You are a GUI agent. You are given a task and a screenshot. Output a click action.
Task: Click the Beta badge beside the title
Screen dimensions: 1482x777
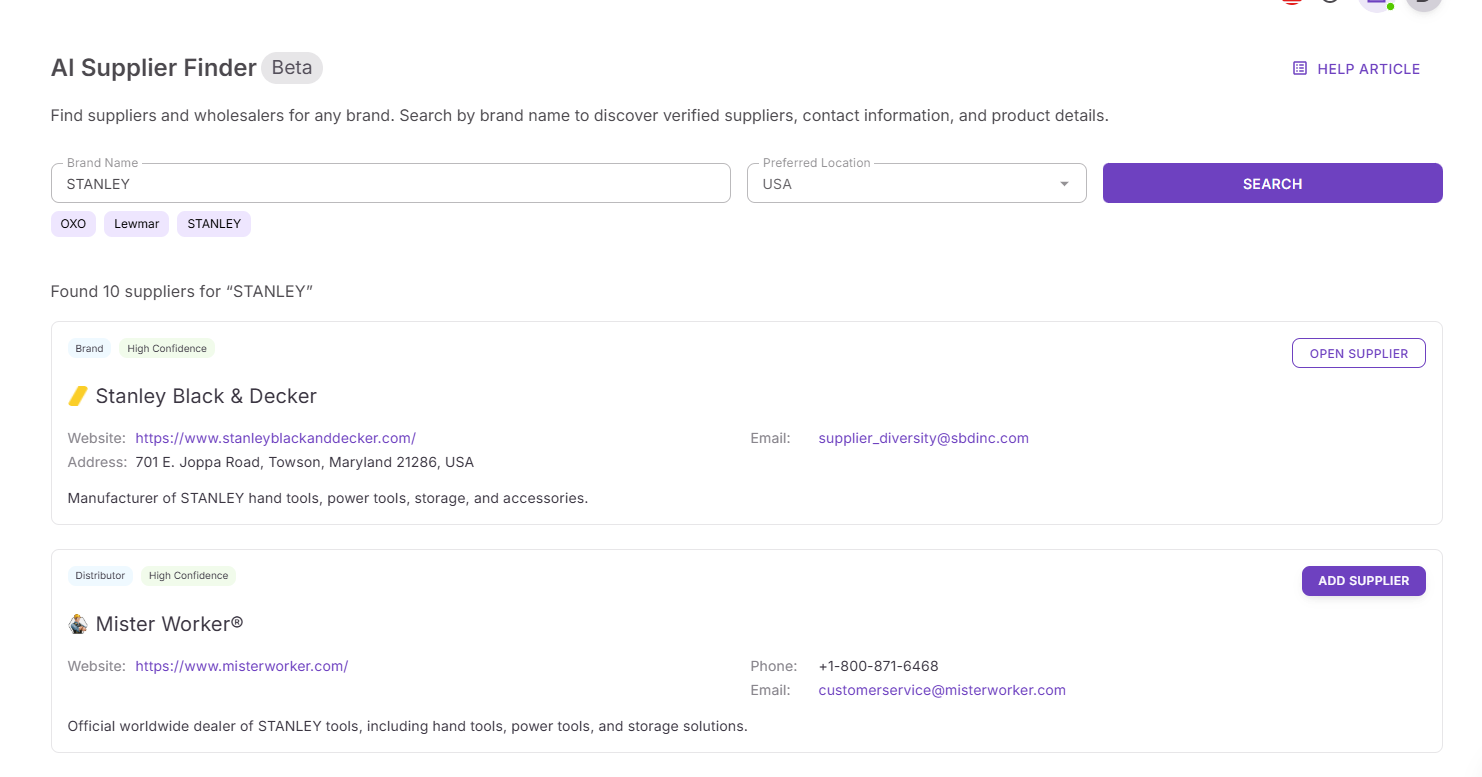(x=292, y=68)
